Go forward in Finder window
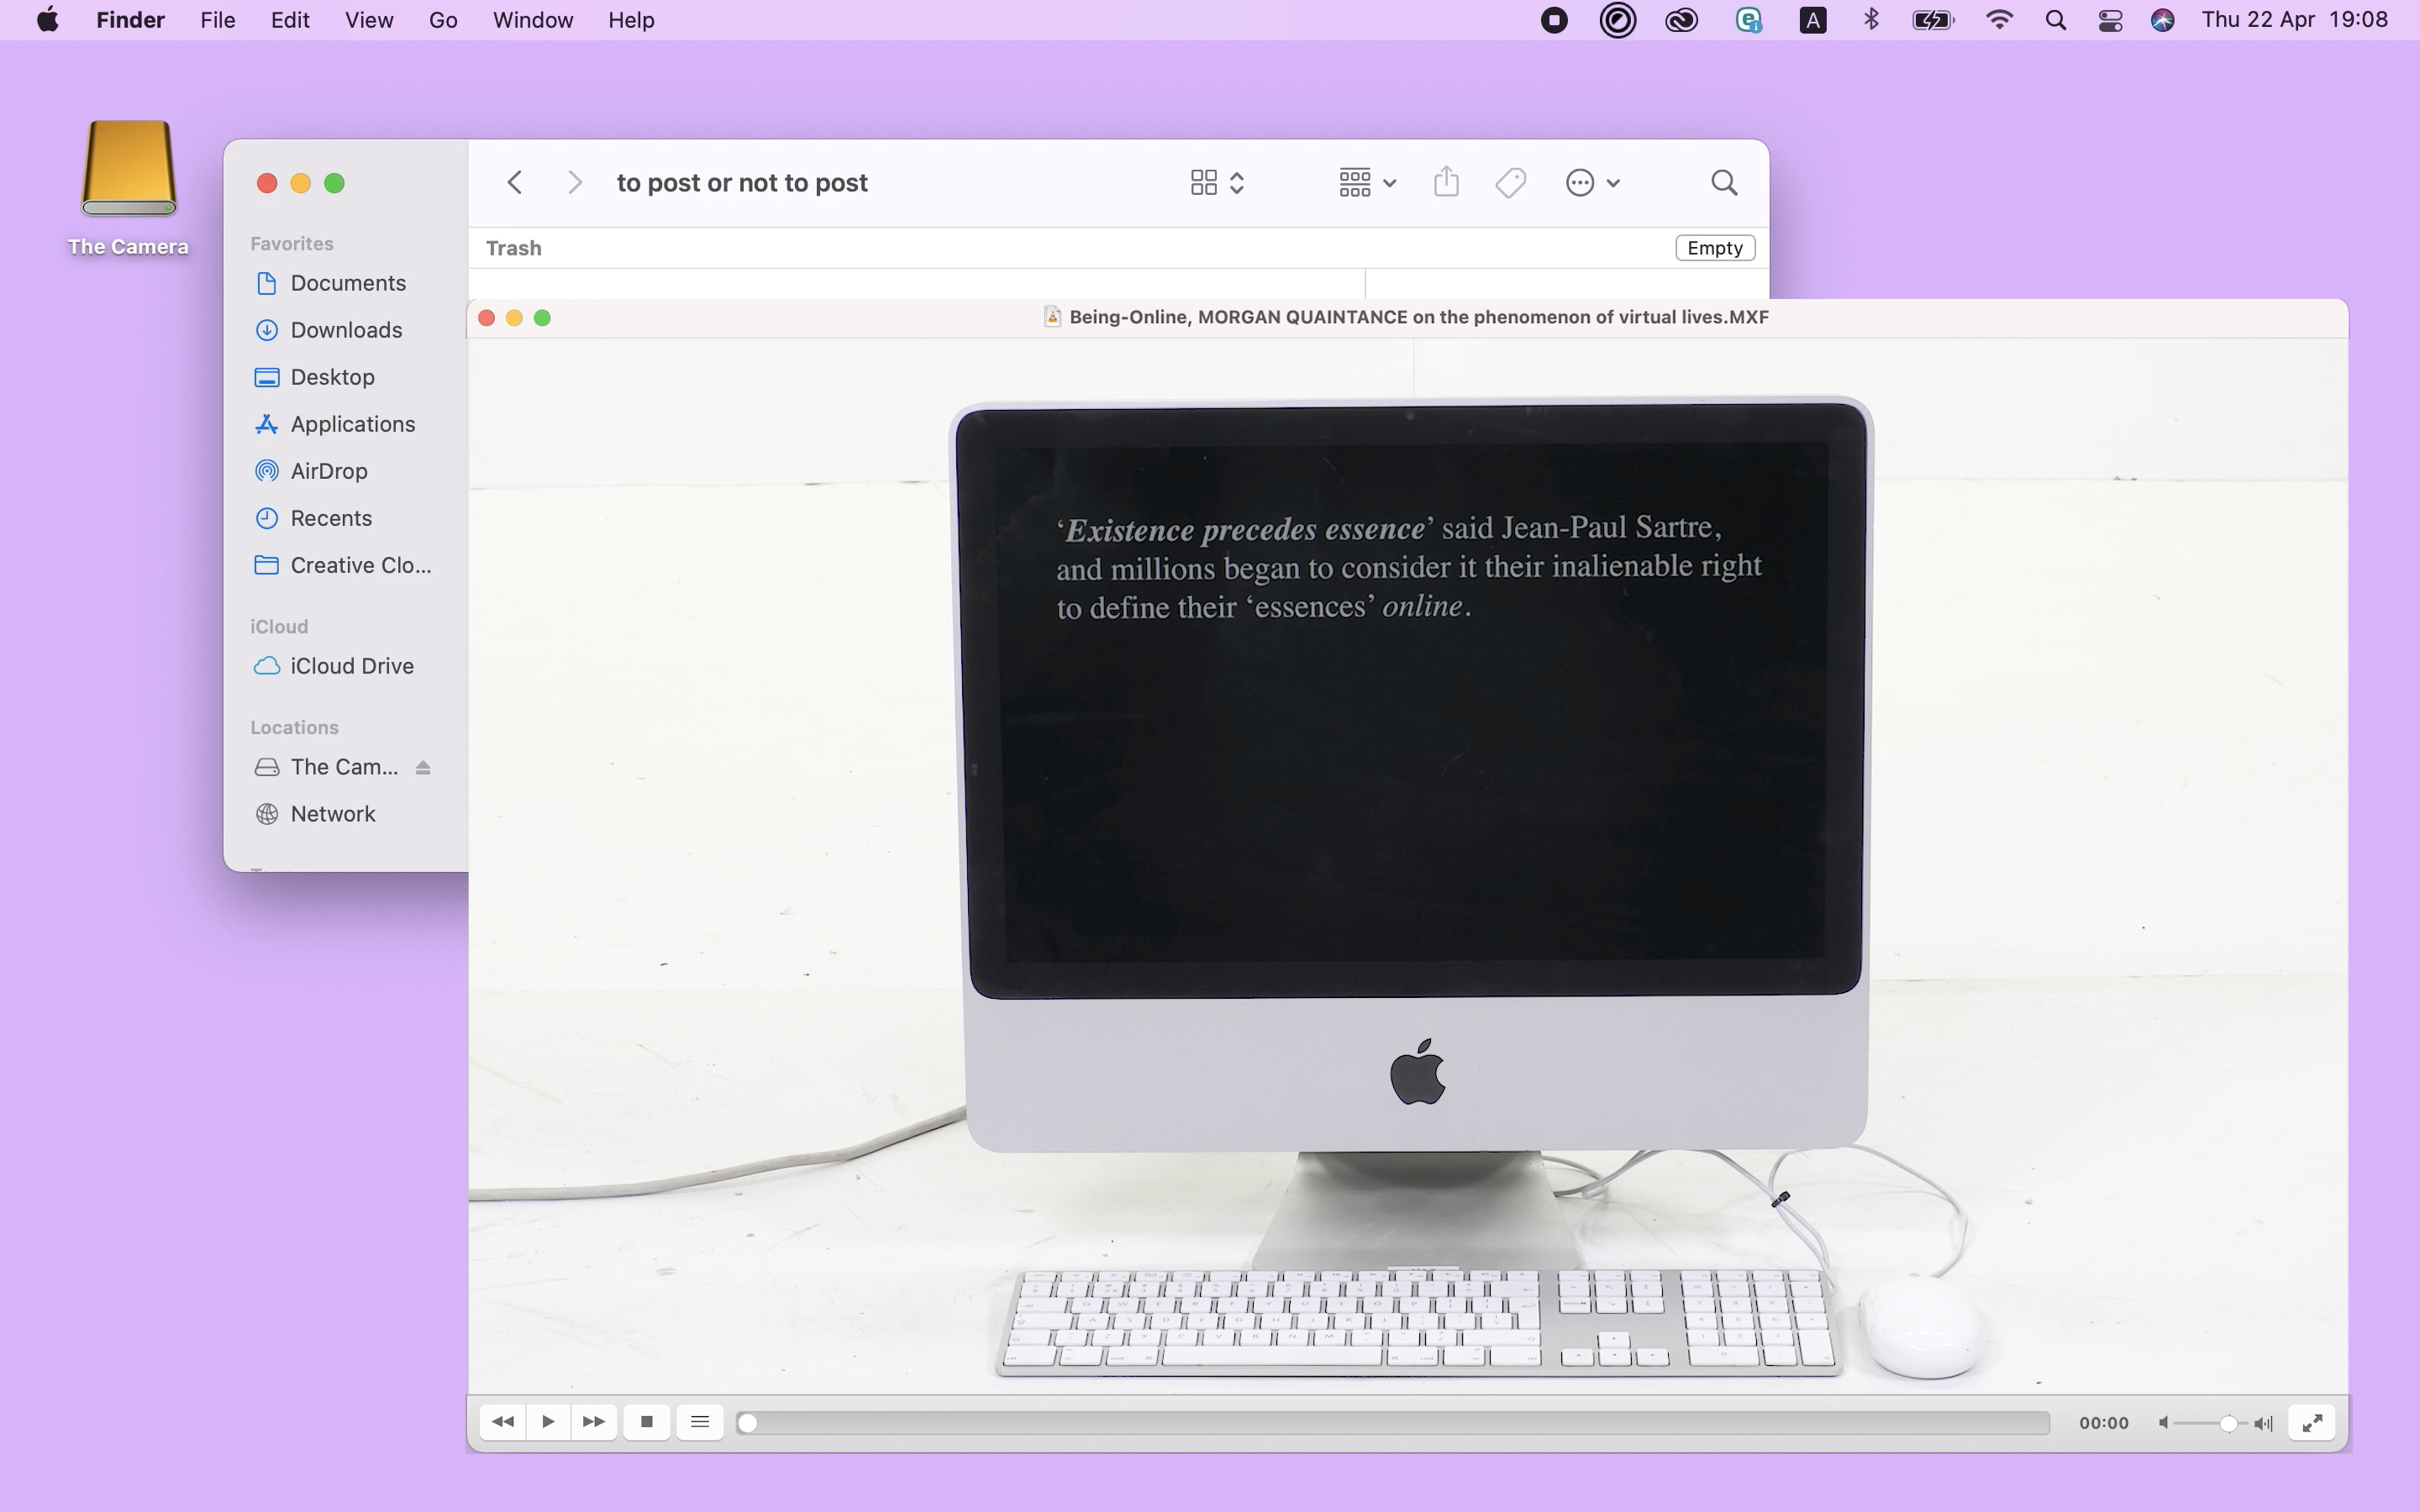The height and width of the screenshot is (1512, 2420). pos(574,183)
